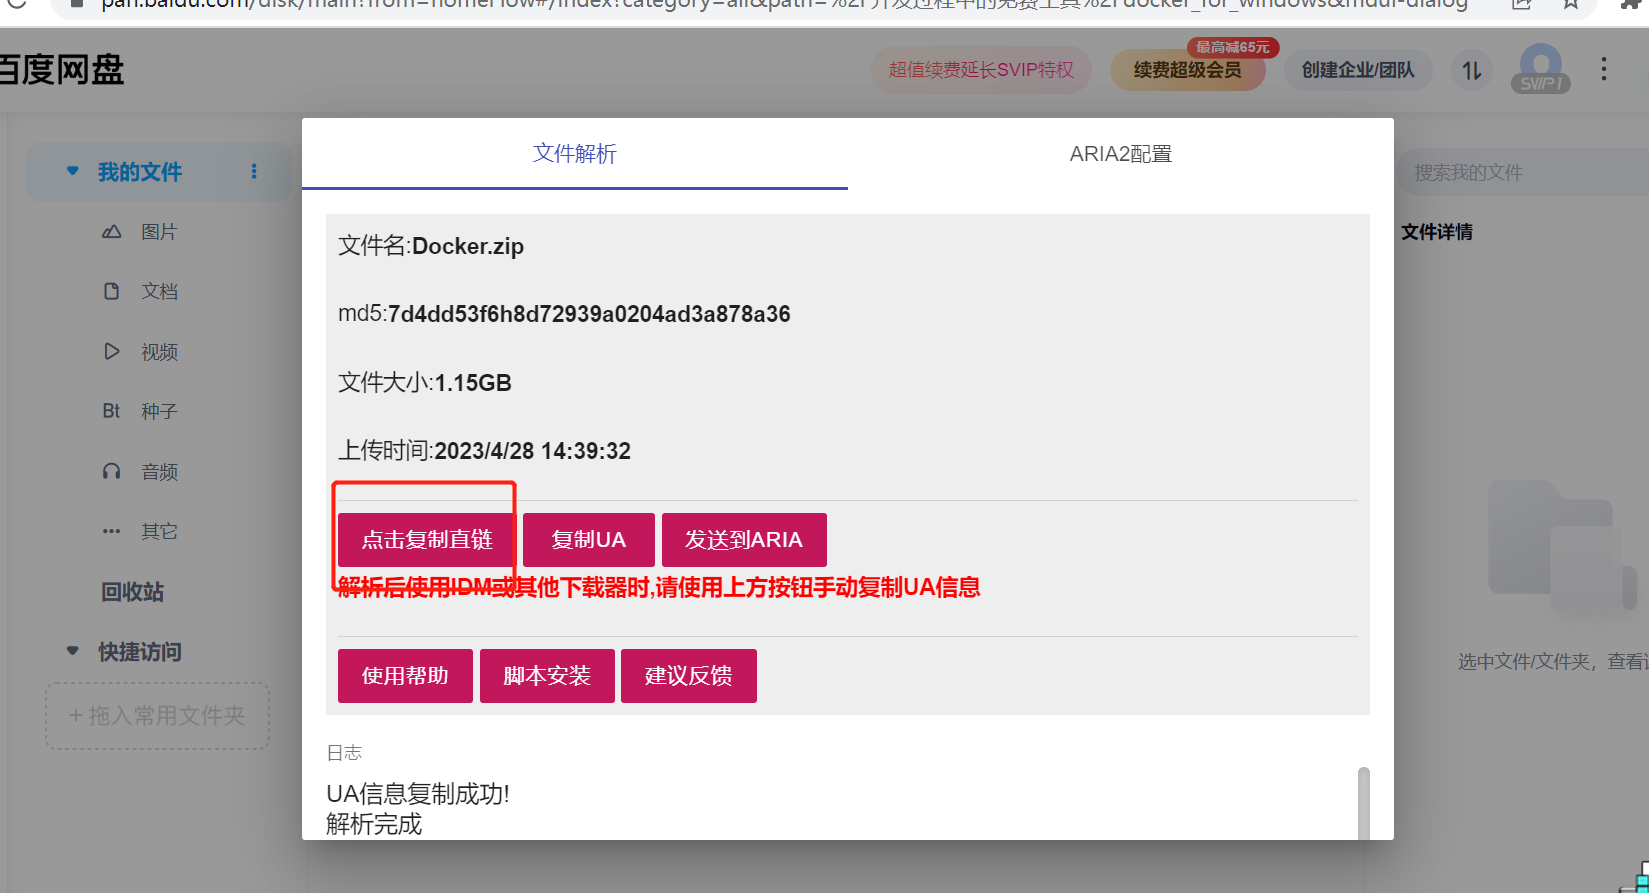Image resolution: width=1649 pixels, height=893 pixels.
Task: Open the vertical dots menu beside 我的文件
Action: point(254,172)
